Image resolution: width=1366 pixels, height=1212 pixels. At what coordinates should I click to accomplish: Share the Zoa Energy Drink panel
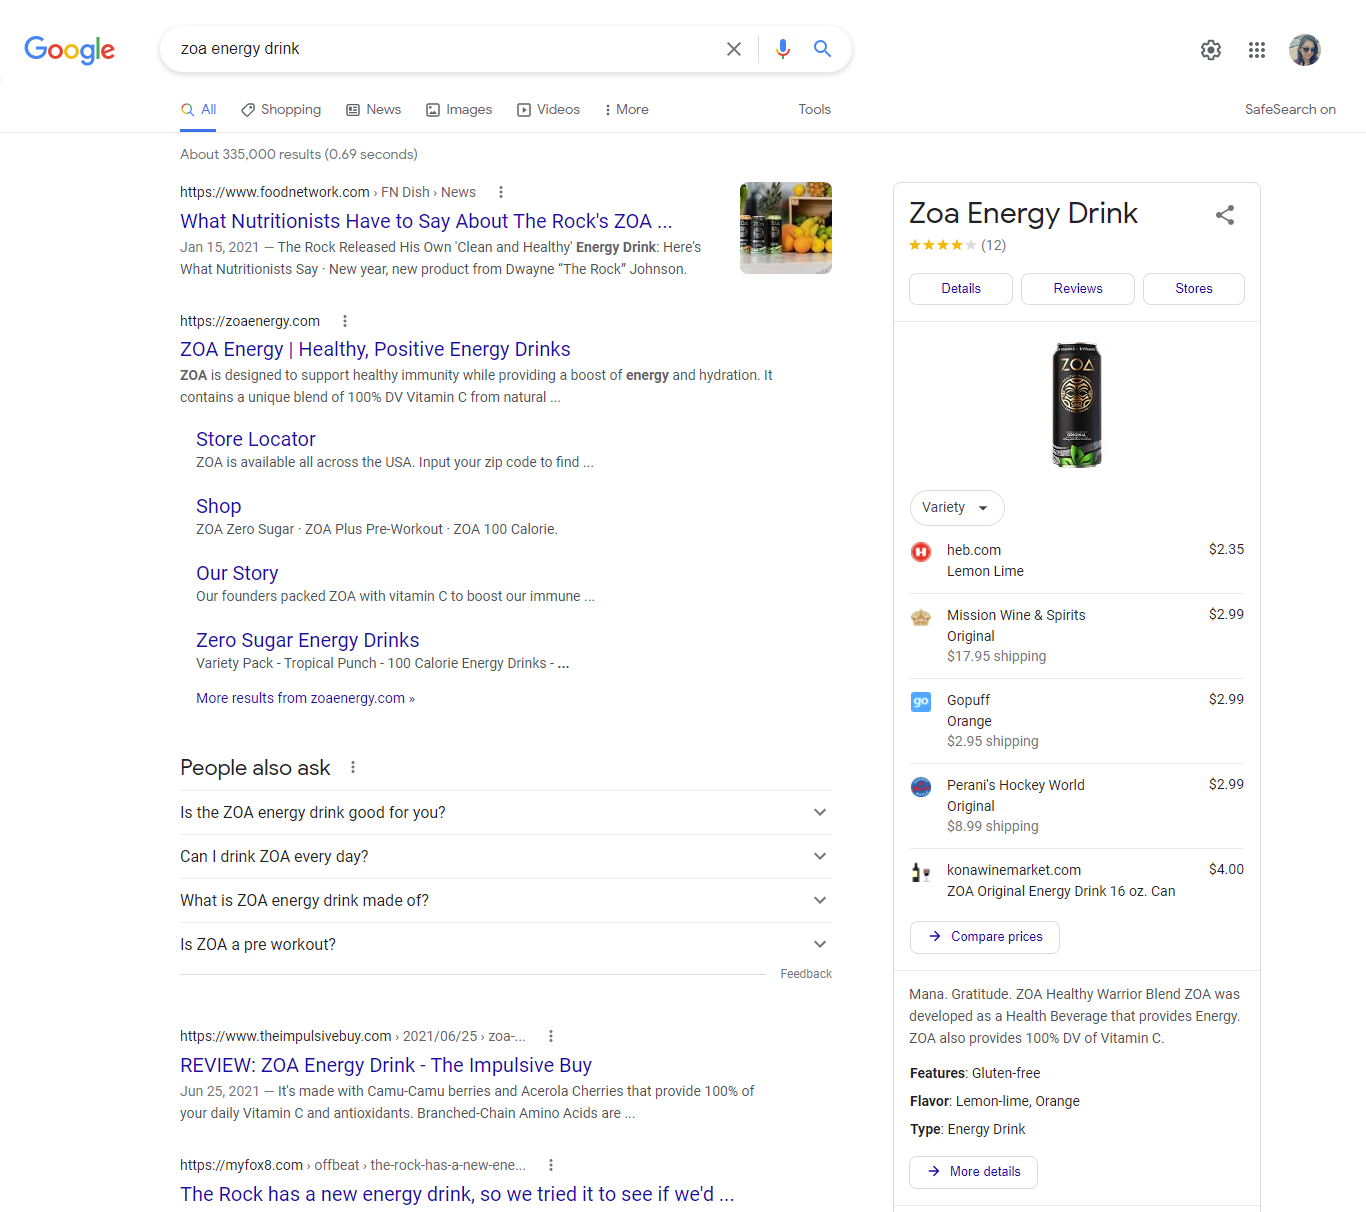(x=1225, y=215)
